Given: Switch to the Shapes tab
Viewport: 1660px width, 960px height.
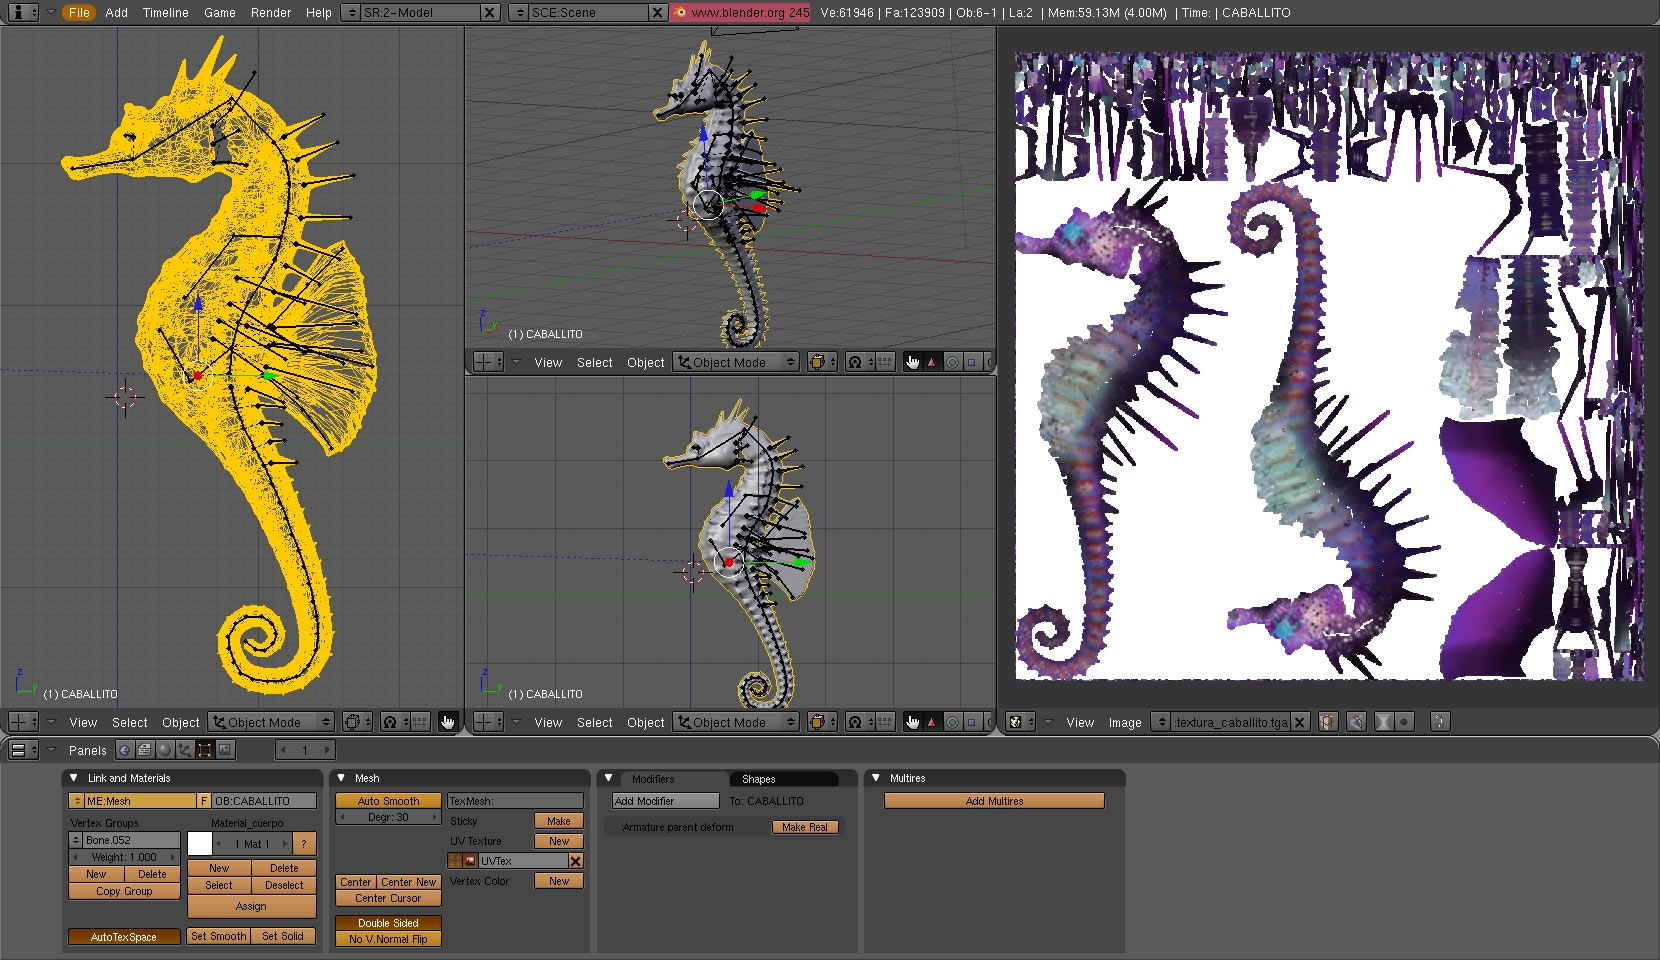Looking at the screenshot, I should pos(758,779).
